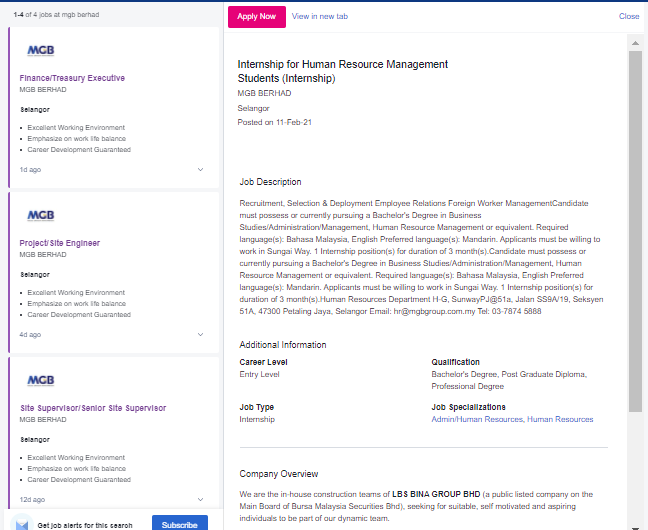
Task: Click MGB logo on Project/Site Engineer card
Action: coord(40,215)
